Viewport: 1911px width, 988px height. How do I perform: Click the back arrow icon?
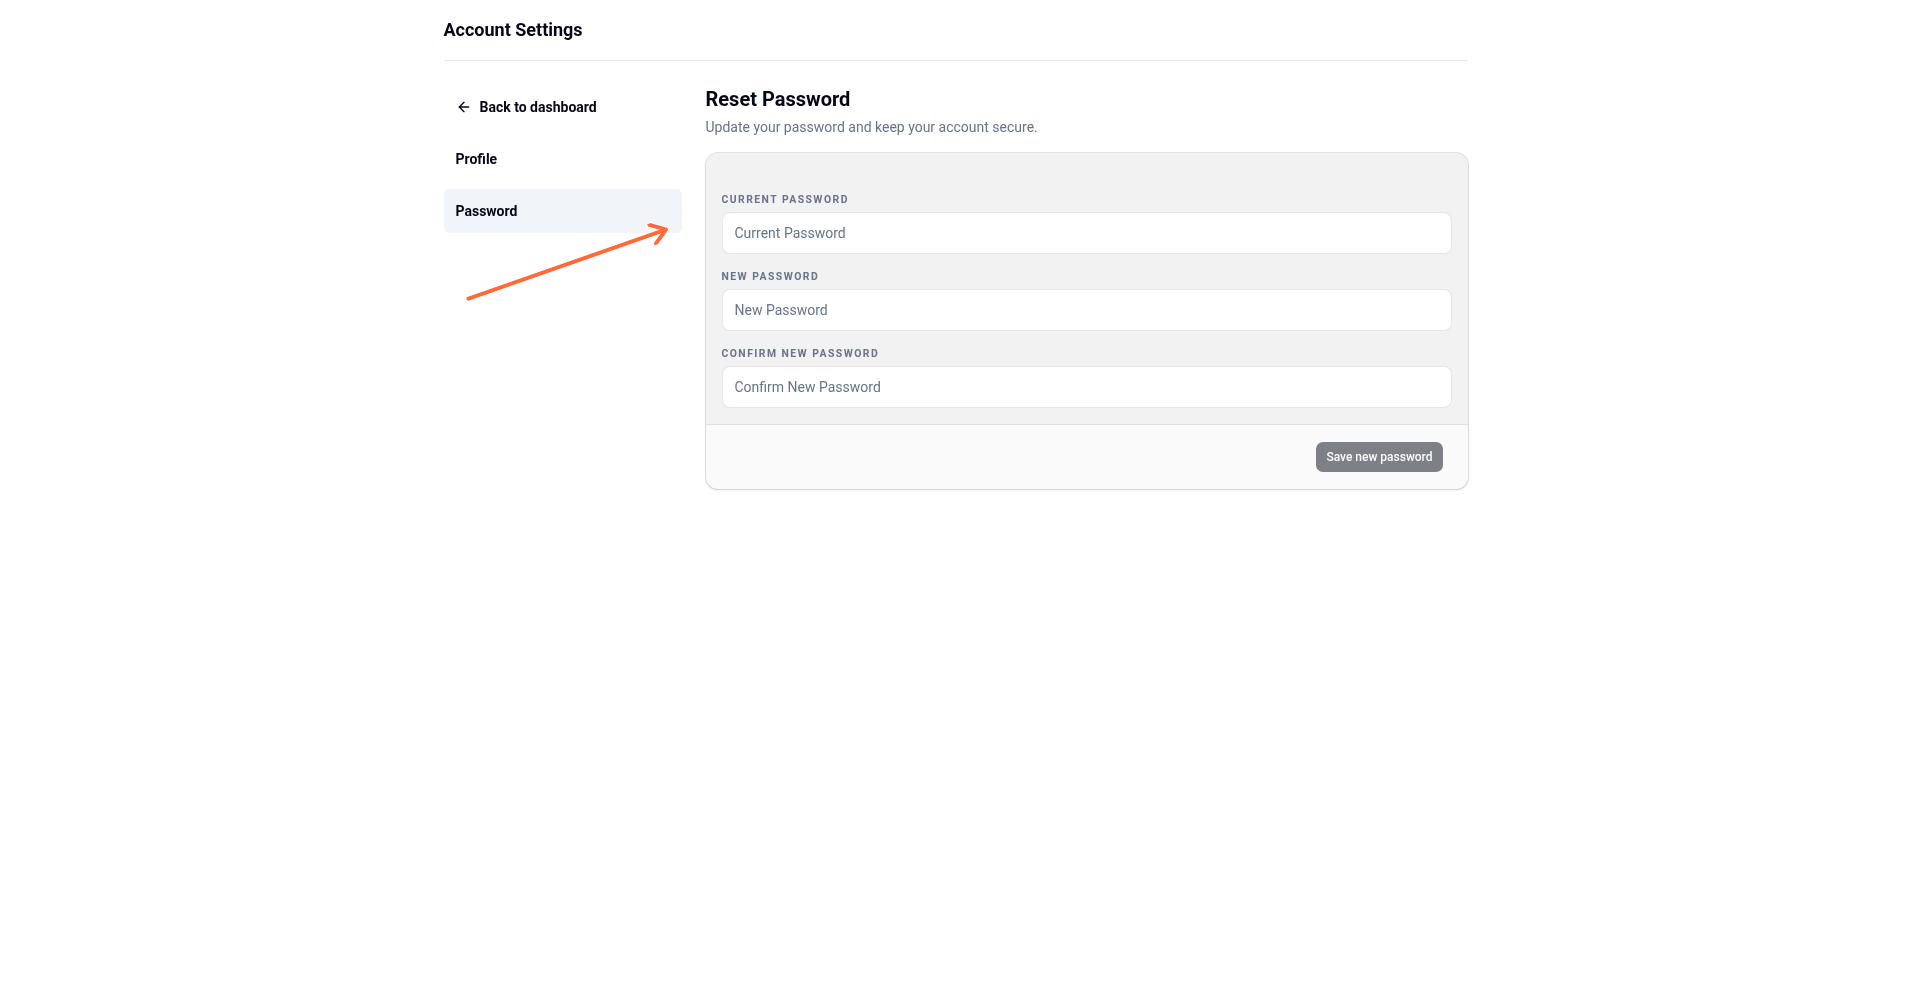pyautogui.click(x=463, y=107)
